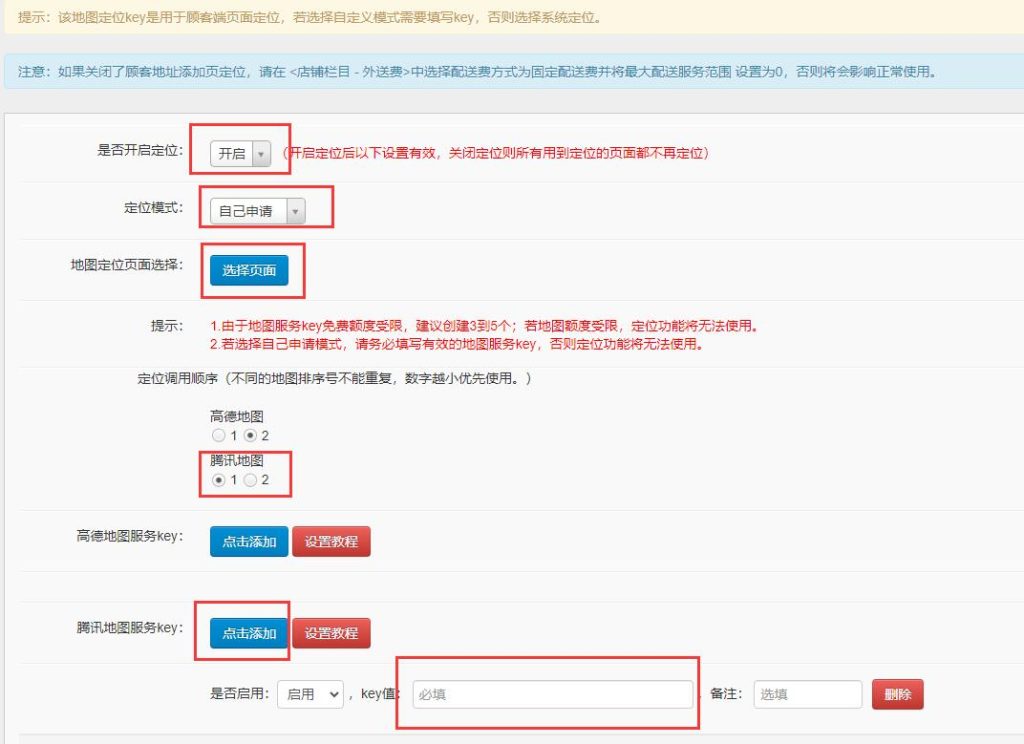Image resolution: width=1024 pixels, height=744 pixels.
Task: Select radio option 2 under 高德地图
Action: point(251,436)
